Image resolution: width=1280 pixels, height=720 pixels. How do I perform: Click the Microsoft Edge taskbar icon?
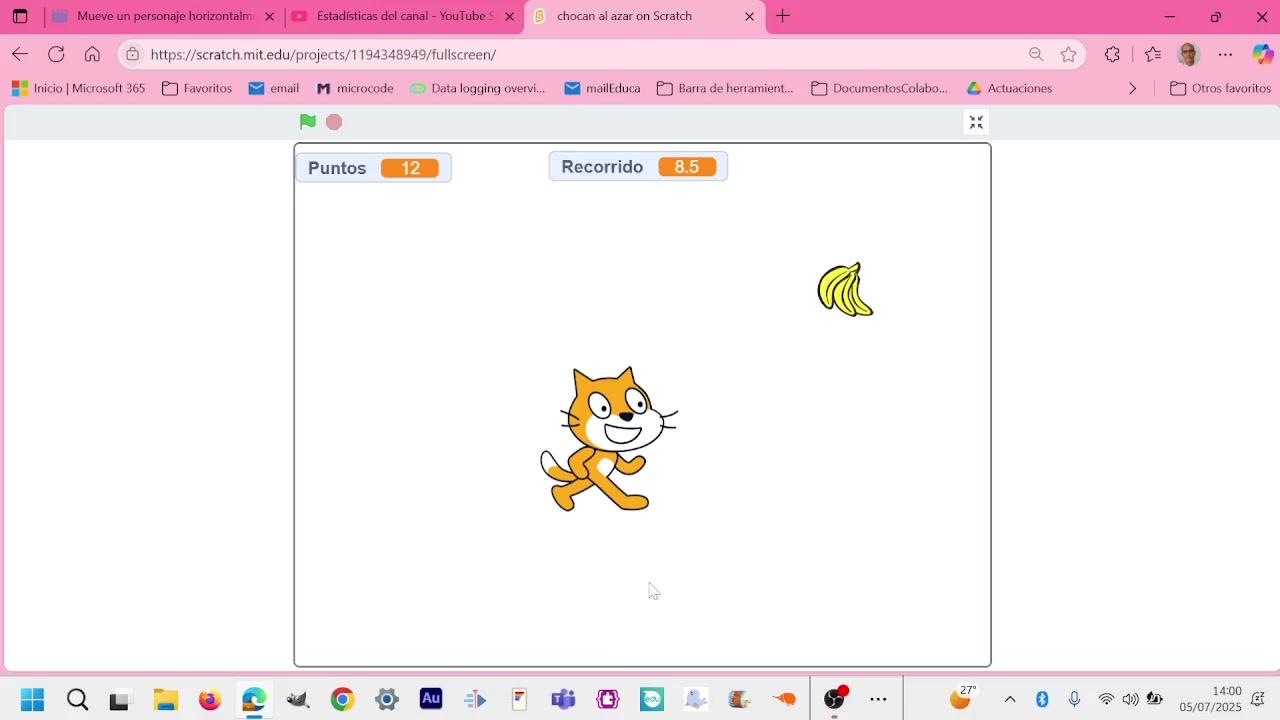[x=254, y=699]
